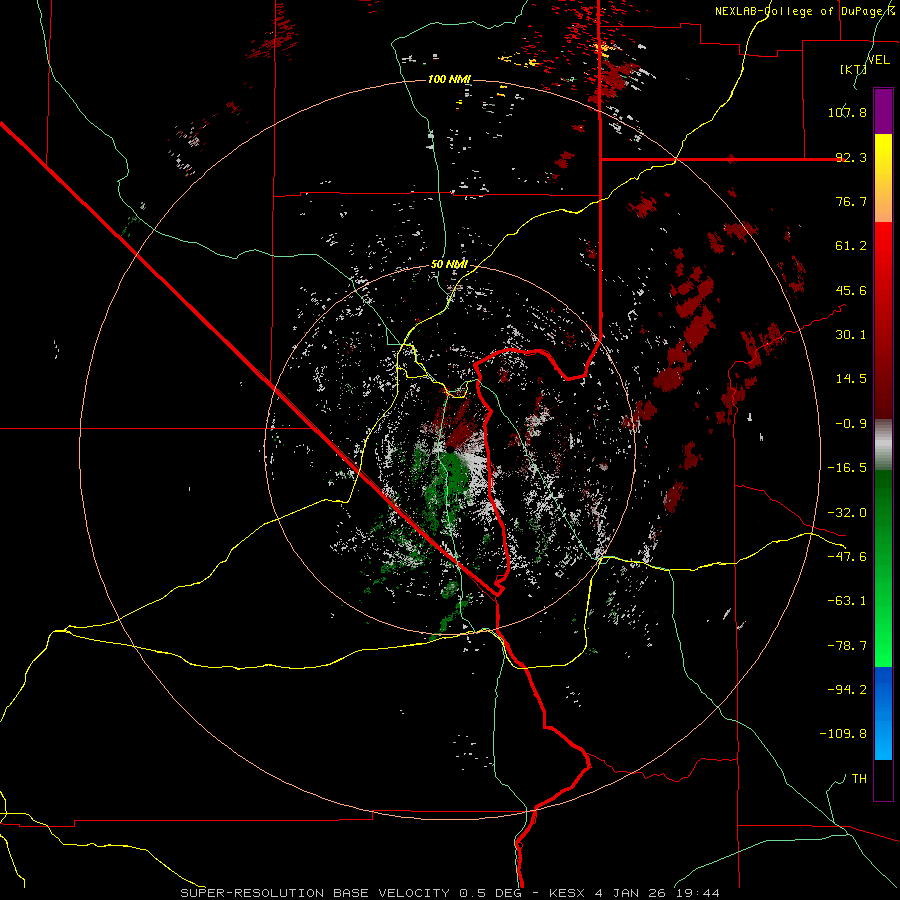
Task: Click the 50 NMI range ring label
Action: (x=449, y=265)
